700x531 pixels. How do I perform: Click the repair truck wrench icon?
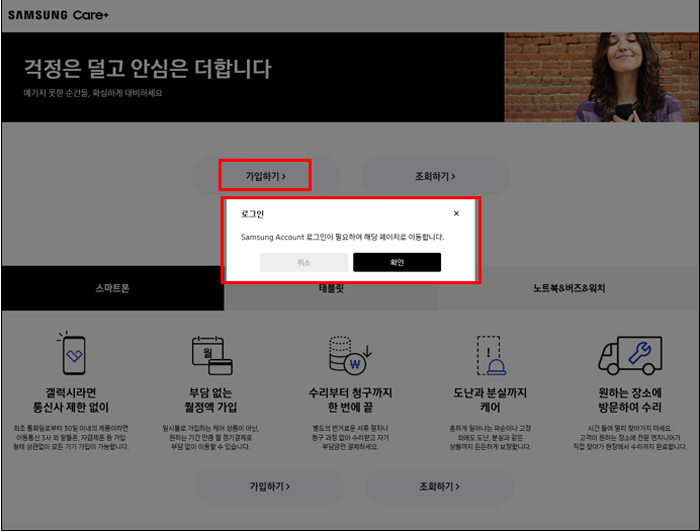(630, 355)
